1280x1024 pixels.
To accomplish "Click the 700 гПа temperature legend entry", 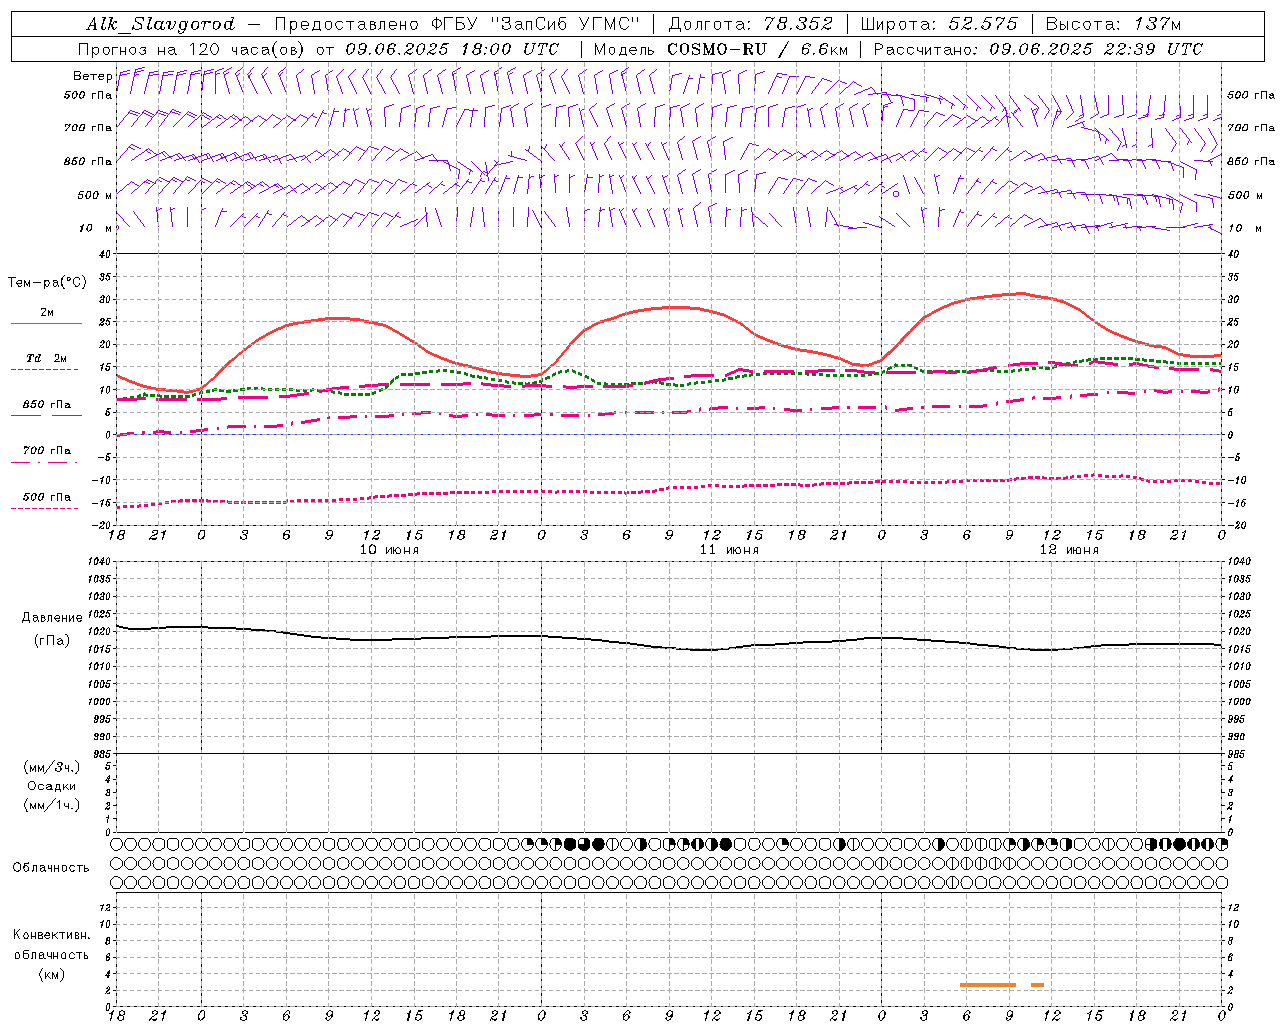I will pyautogui.click(x=46, y=455).
